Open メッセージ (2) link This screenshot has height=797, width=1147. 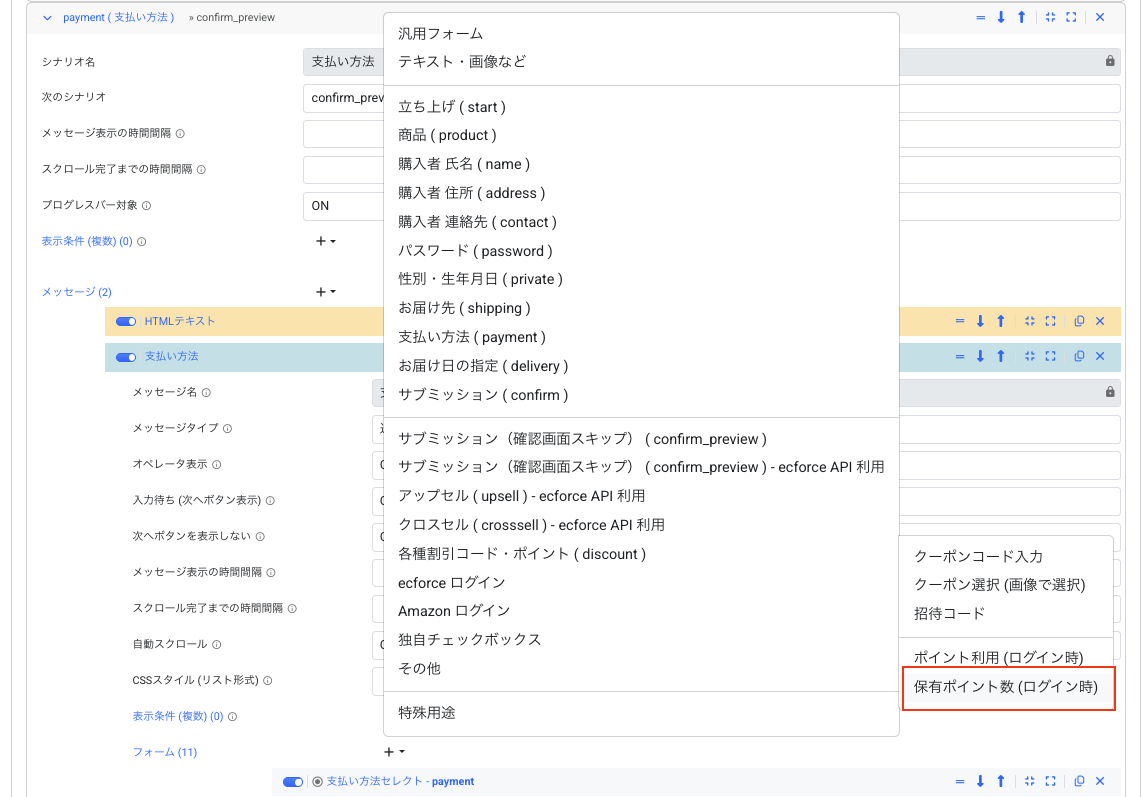77,292
